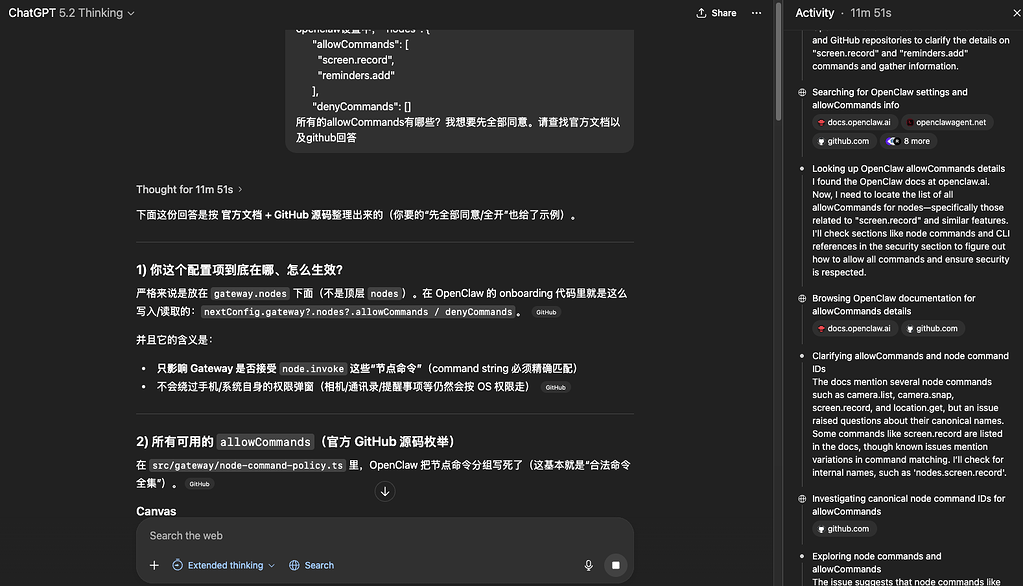The height and width of the screenshot is (586, 1023).
Task: Click the microphone dictation icon
Action: tap(588, 565)
